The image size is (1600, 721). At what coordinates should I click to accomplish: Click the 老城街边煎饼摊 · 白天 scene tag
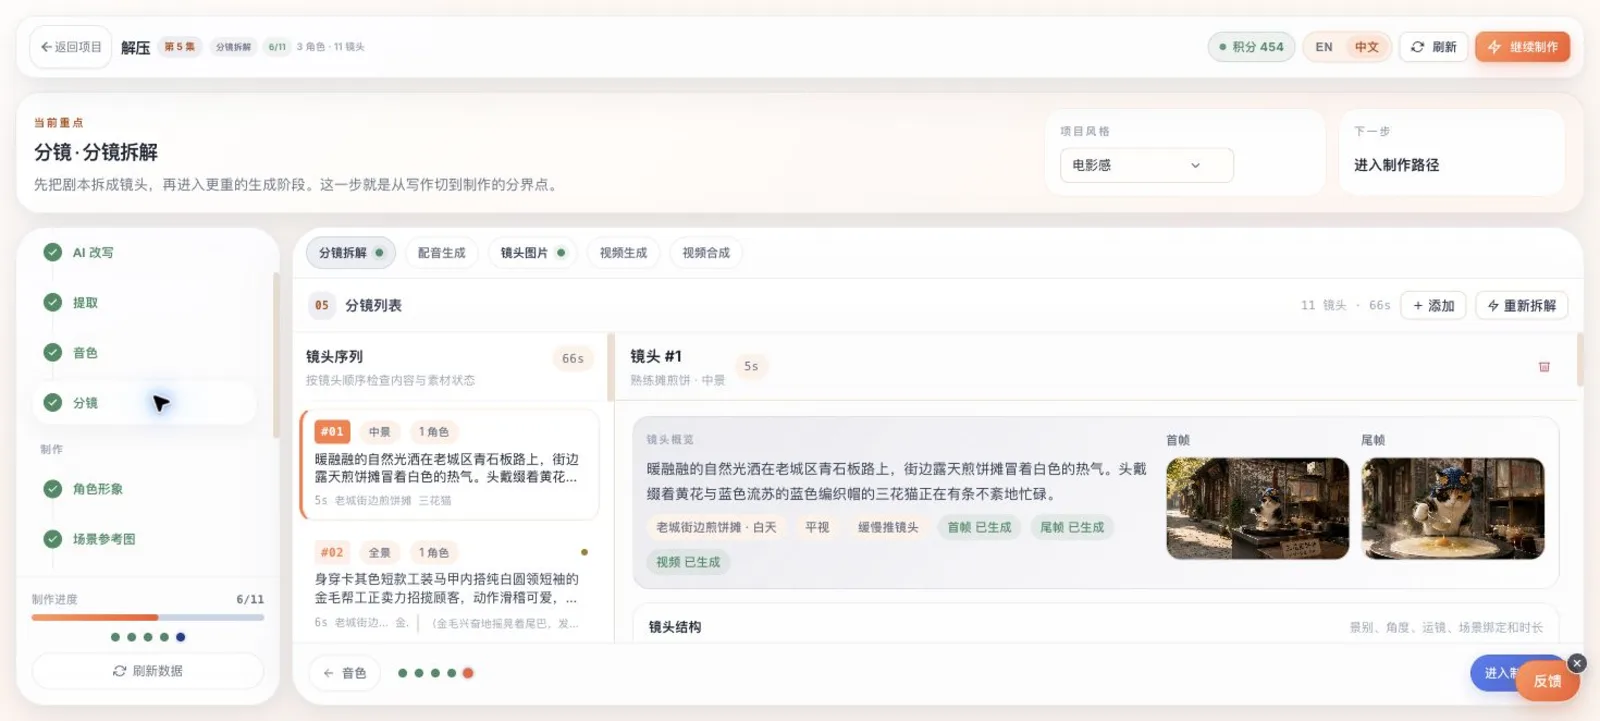716,528
